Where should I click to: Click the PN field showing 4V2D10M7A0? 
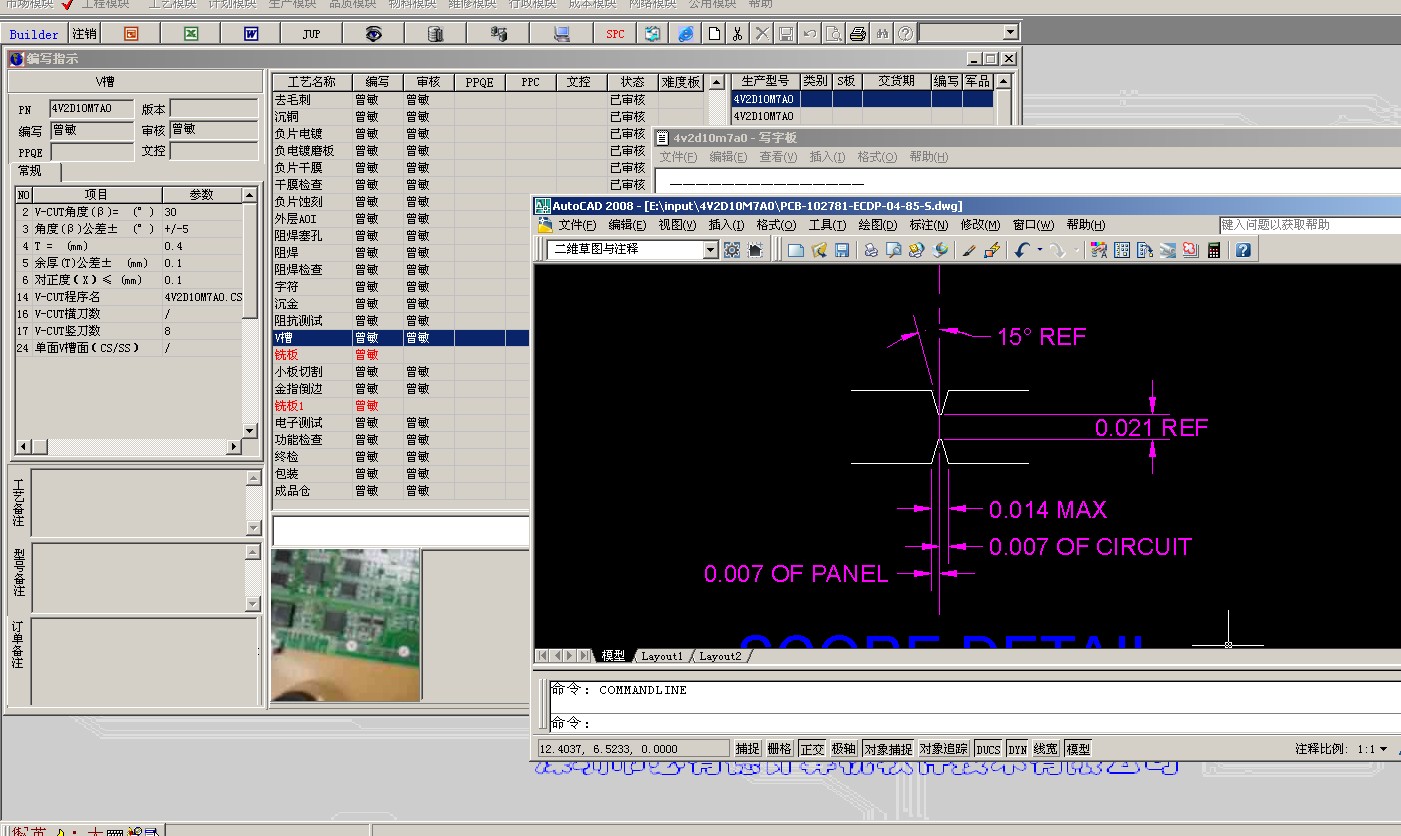[91, 108]
